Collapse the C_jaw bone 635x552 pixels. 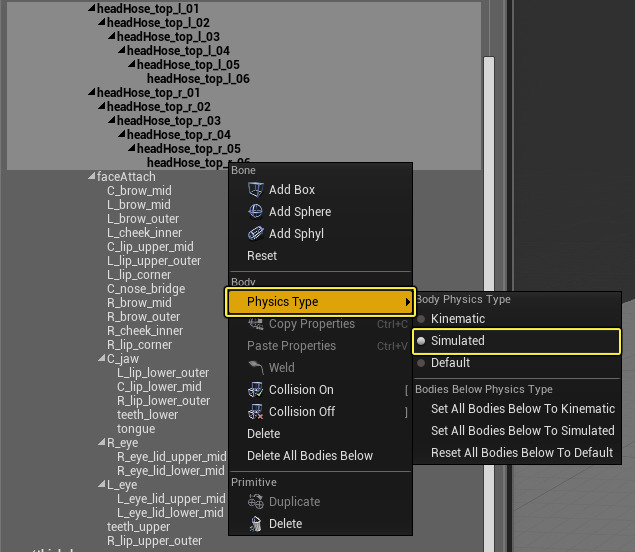pyautogui.click(x=102, y=358)
